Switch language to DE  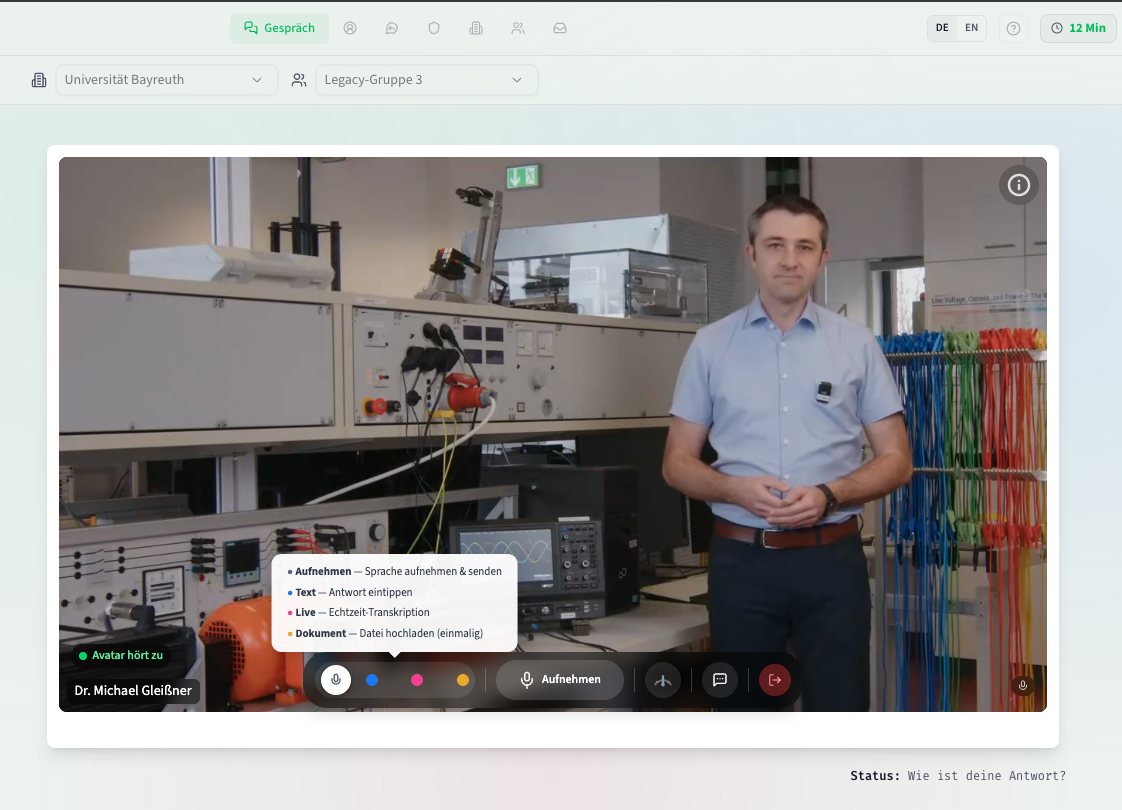pos(942,28)
